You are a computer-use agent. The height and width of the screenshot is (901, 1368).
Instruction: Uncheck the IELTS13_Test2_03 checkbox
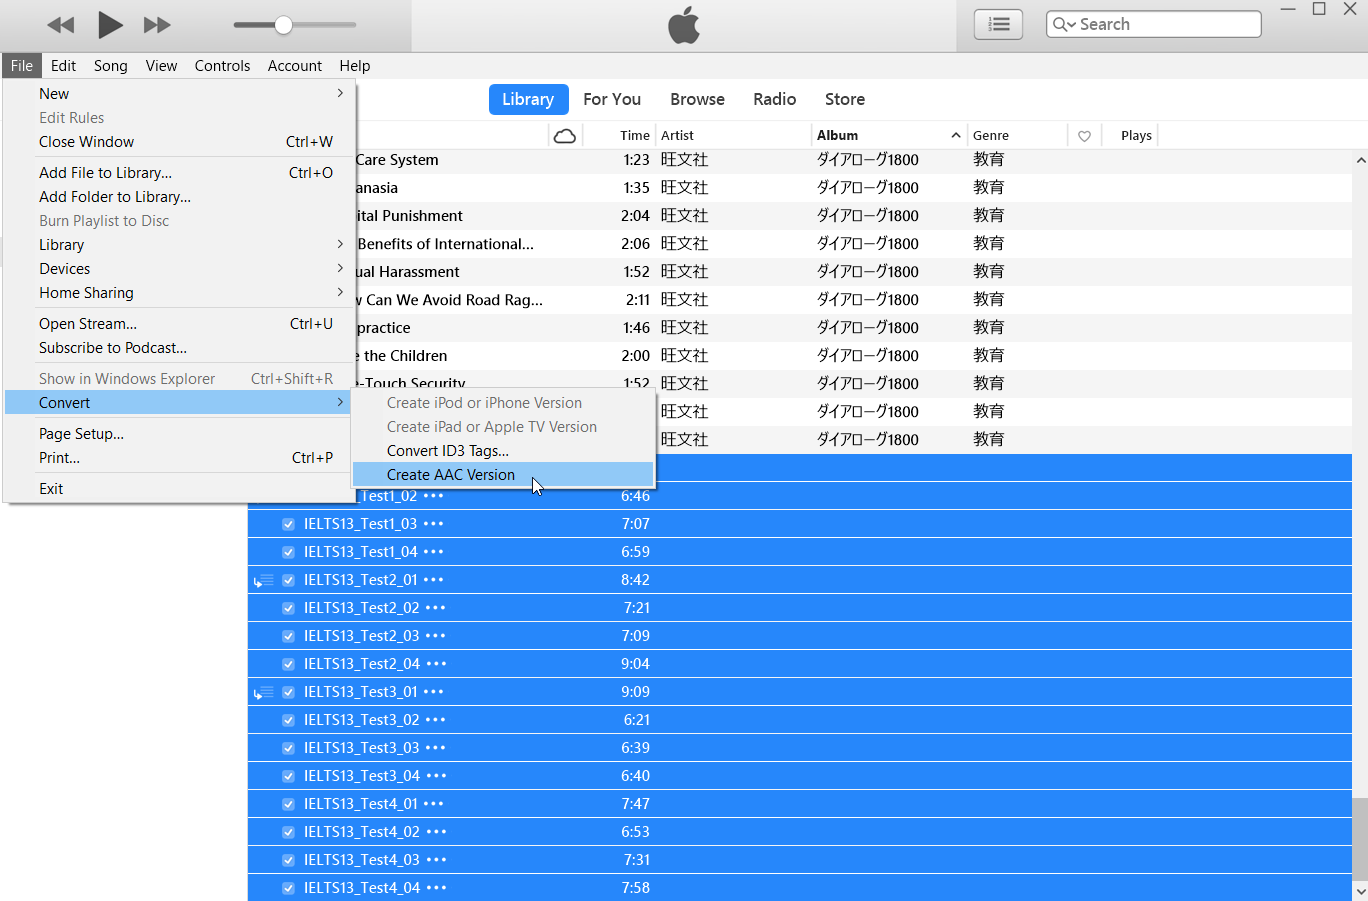[288, 636]
